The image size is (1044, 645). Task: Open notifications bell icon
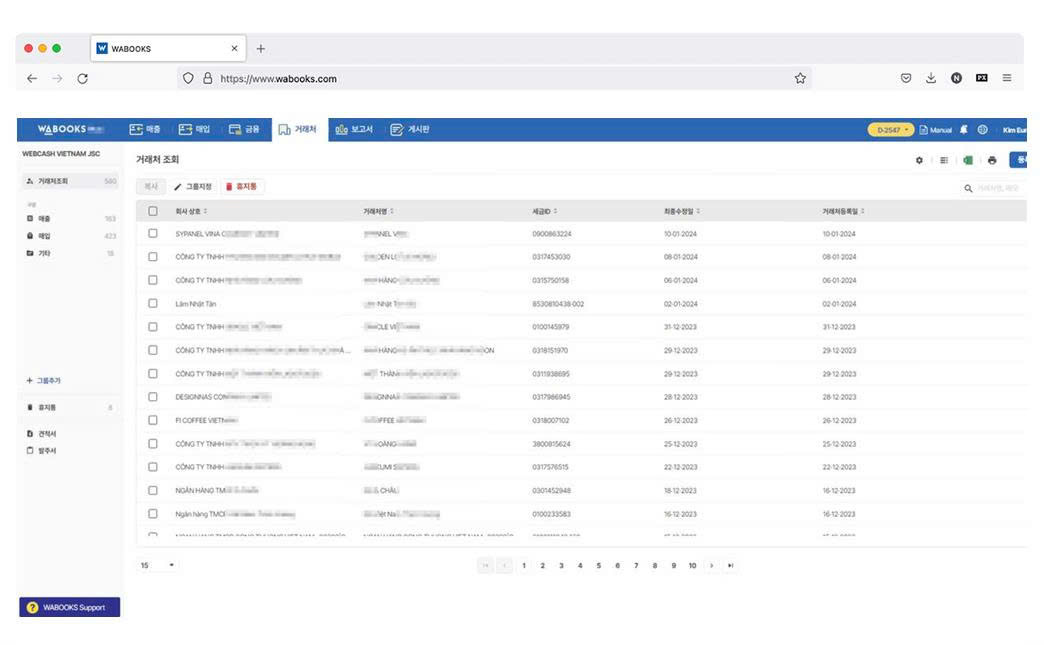[963, 130]
